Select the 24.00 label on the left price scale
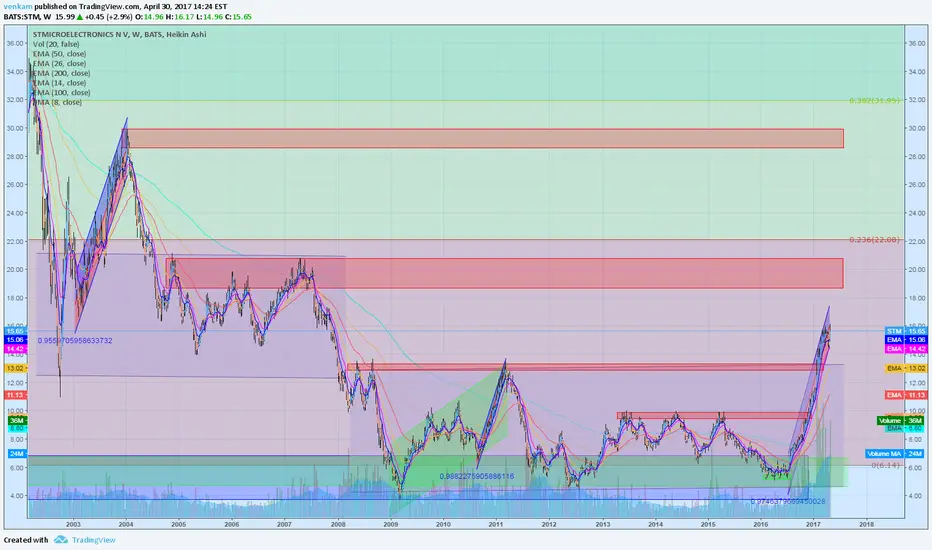The height and width of the screenshot is (550, 932). [15, 213]
